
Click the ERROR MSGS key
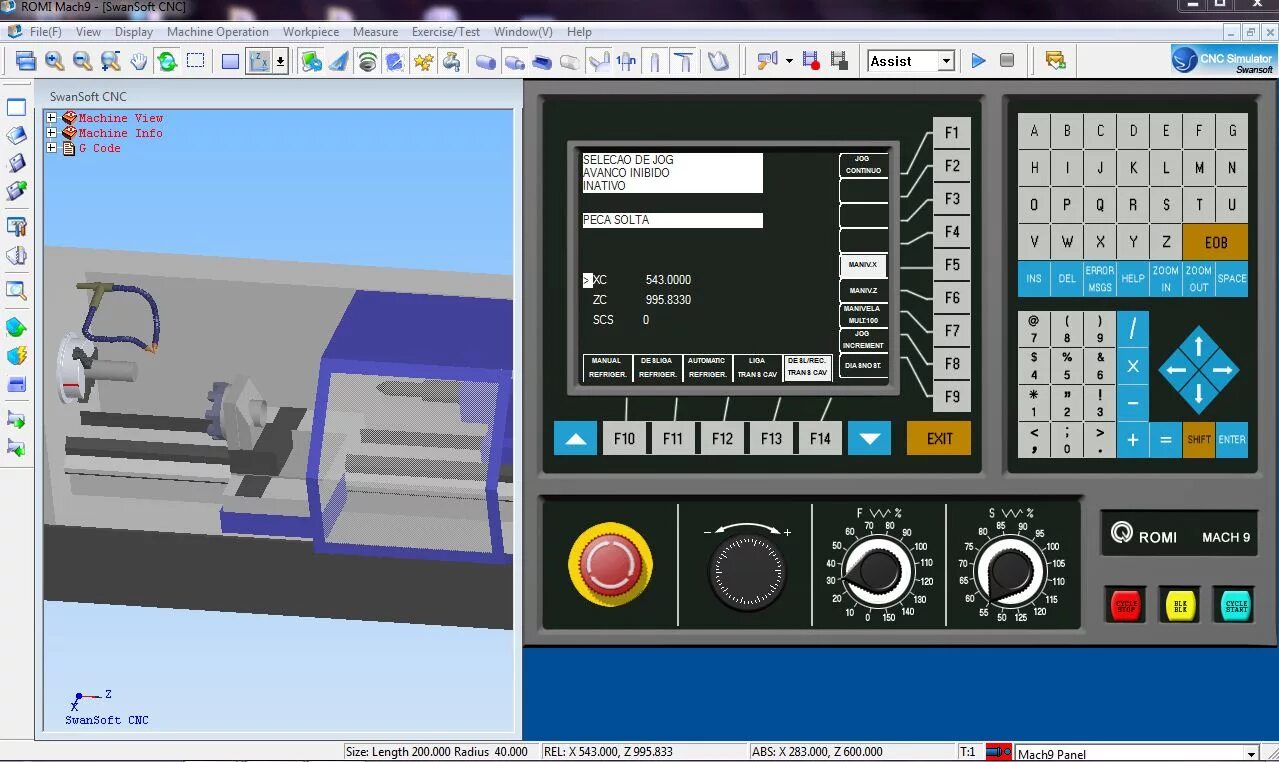(1100, 279)
